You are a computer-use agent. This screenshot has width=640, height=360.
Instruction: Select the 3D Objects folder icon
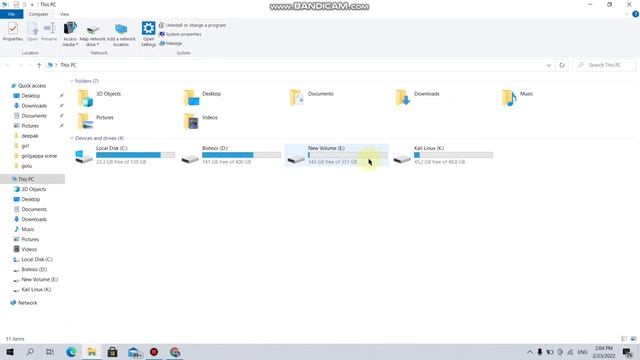tap(85, 98)
